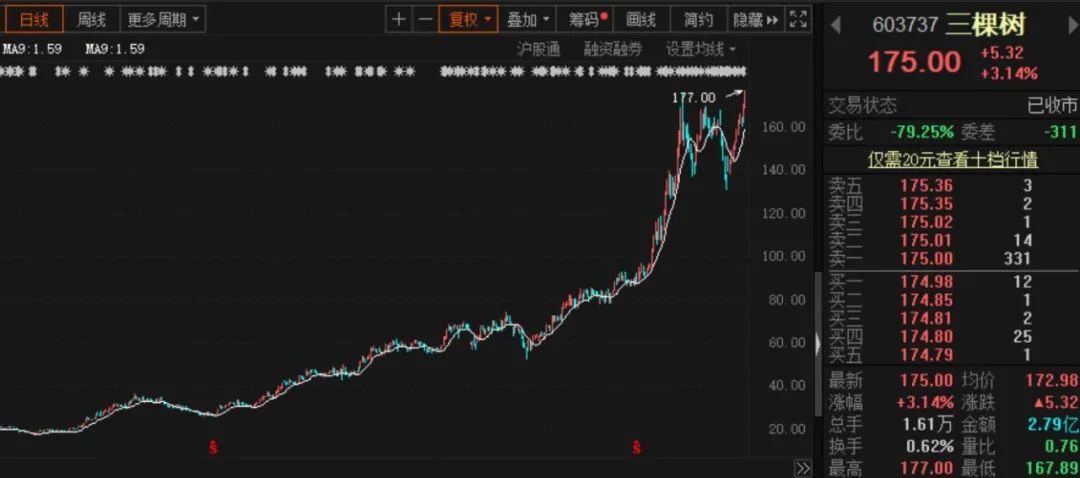
Task: Activate the 画线 drawing tool
Action: [641, 20]
